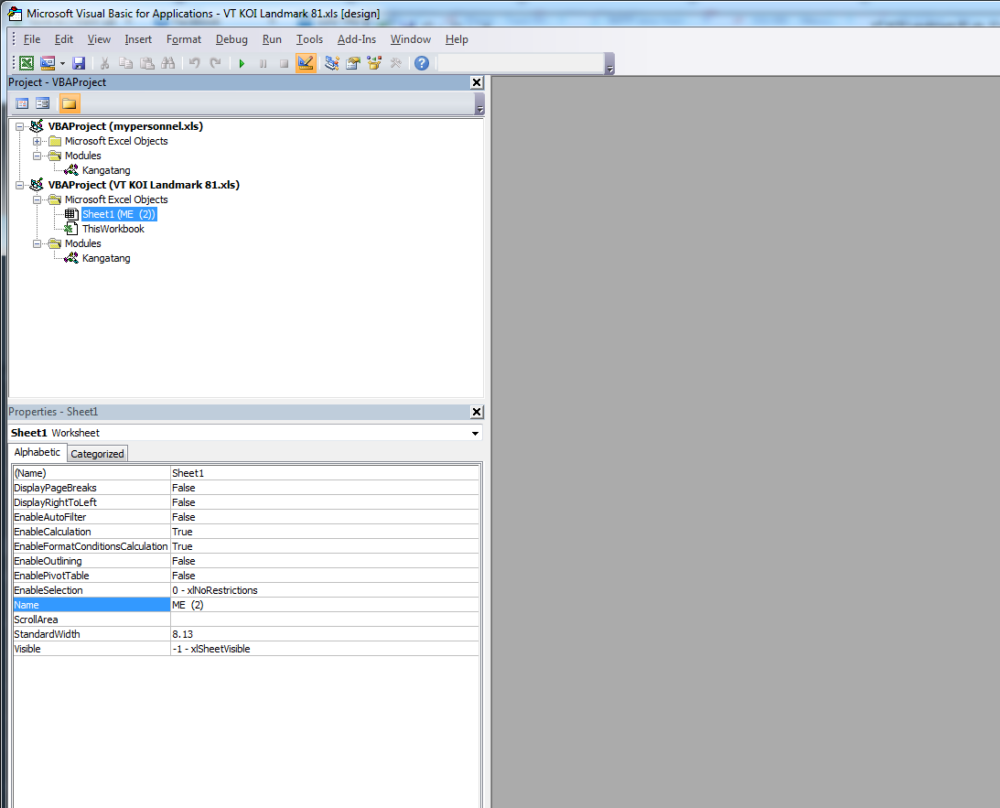The height and width of the screenshot is (808, 1000).
Task: Toggle Design Mode icon
Action: point(305,63)
